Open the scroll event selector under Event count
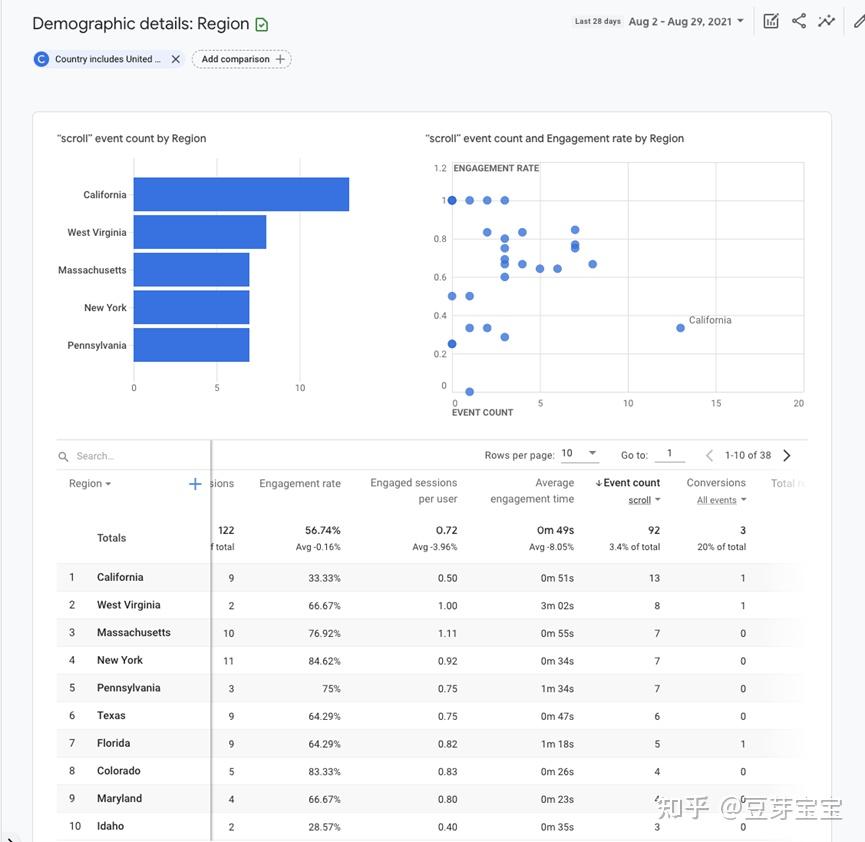 click(x=645, y=499)
